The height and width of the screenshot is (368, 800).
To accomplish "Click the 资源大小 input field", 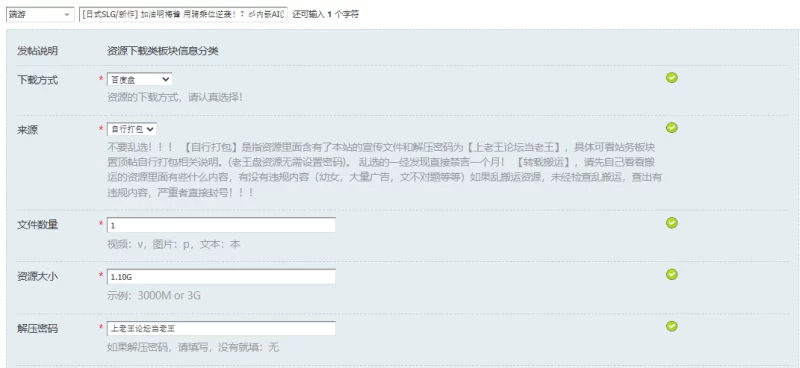I will click(x=221, y=277).
